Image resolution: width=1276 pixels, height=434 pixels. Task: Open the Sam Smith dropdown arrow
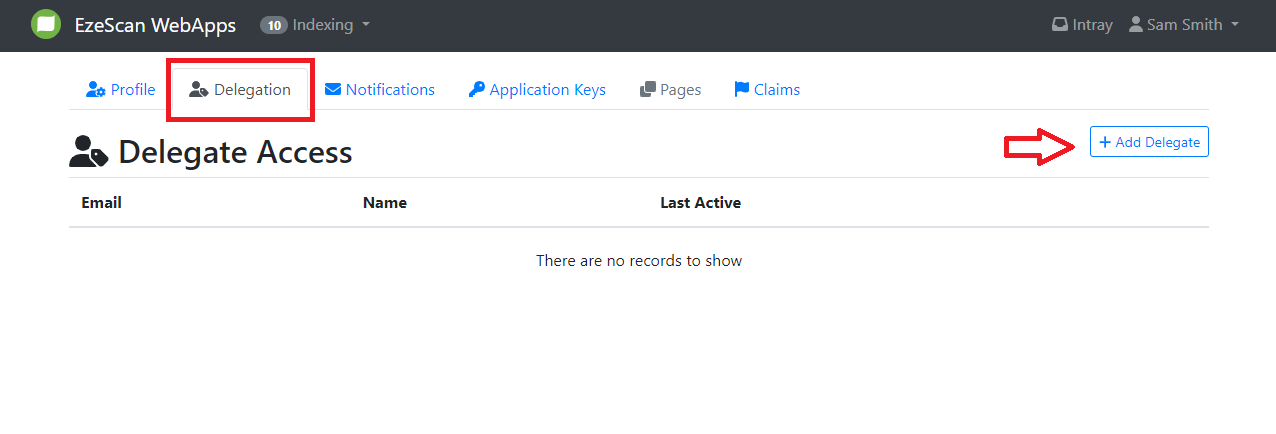pos(1235,25)
